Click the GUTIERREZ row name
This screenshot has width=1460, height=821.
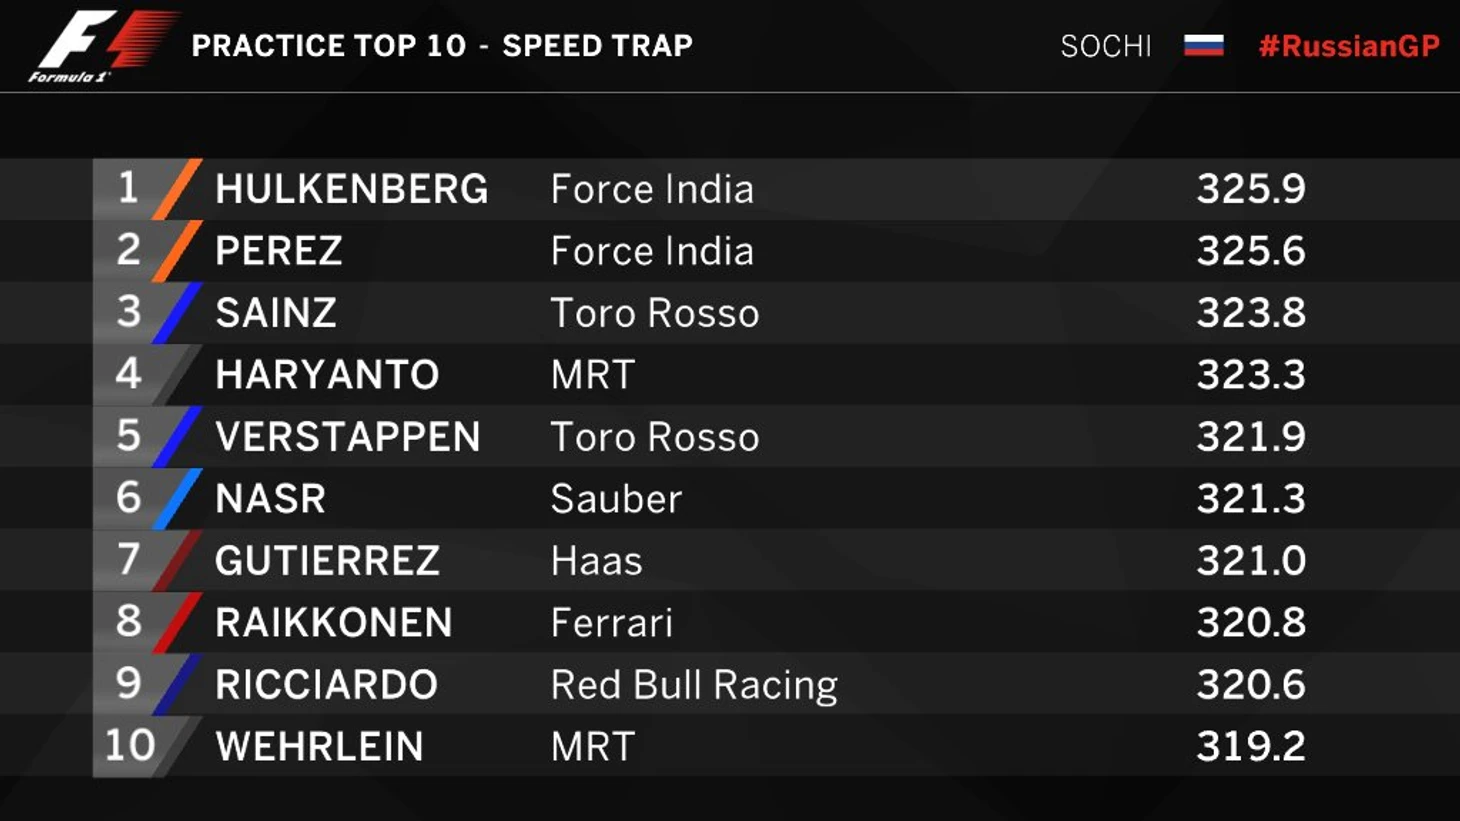327,561
